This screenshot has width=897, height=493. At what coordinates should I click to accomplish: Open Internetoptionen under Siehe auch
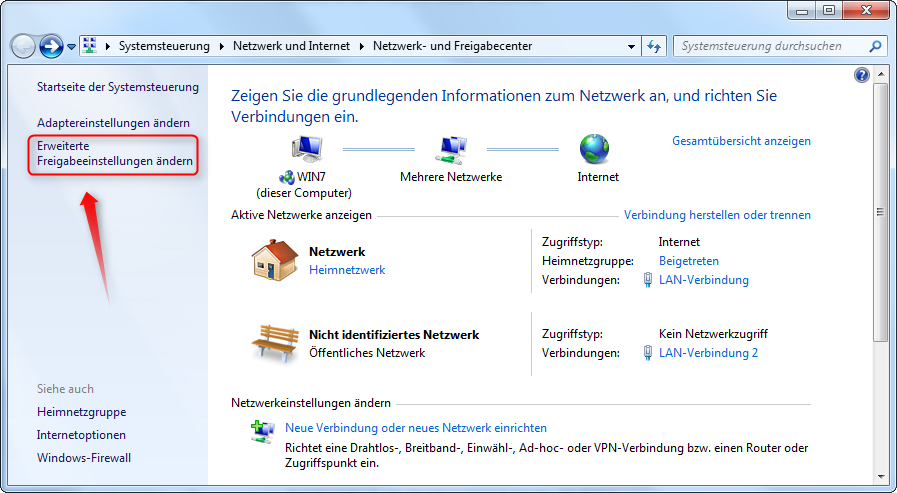click(x=81, y=435)
